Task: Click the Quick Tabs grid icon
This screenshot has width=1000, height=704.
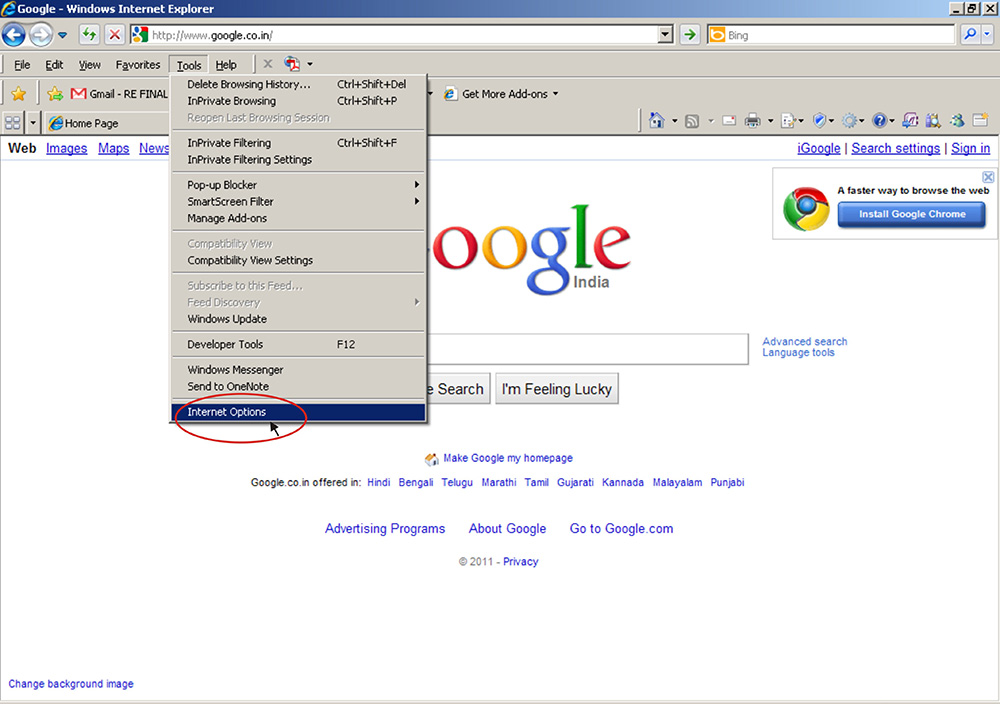Action: 12,122
